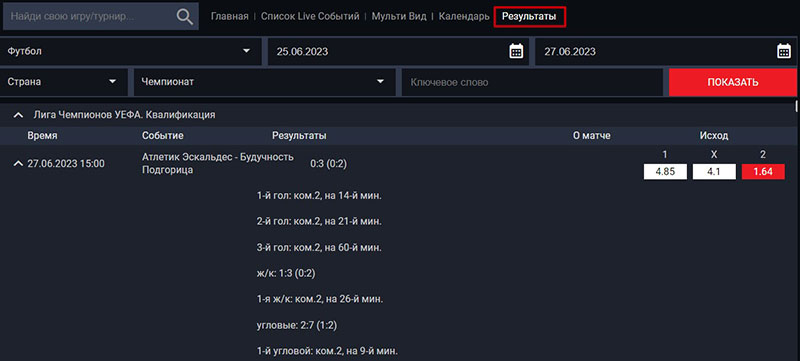Click the 2-й гол 21-й мин. line
This screenshot has width=800, height=361.
(x=319, y=222)
